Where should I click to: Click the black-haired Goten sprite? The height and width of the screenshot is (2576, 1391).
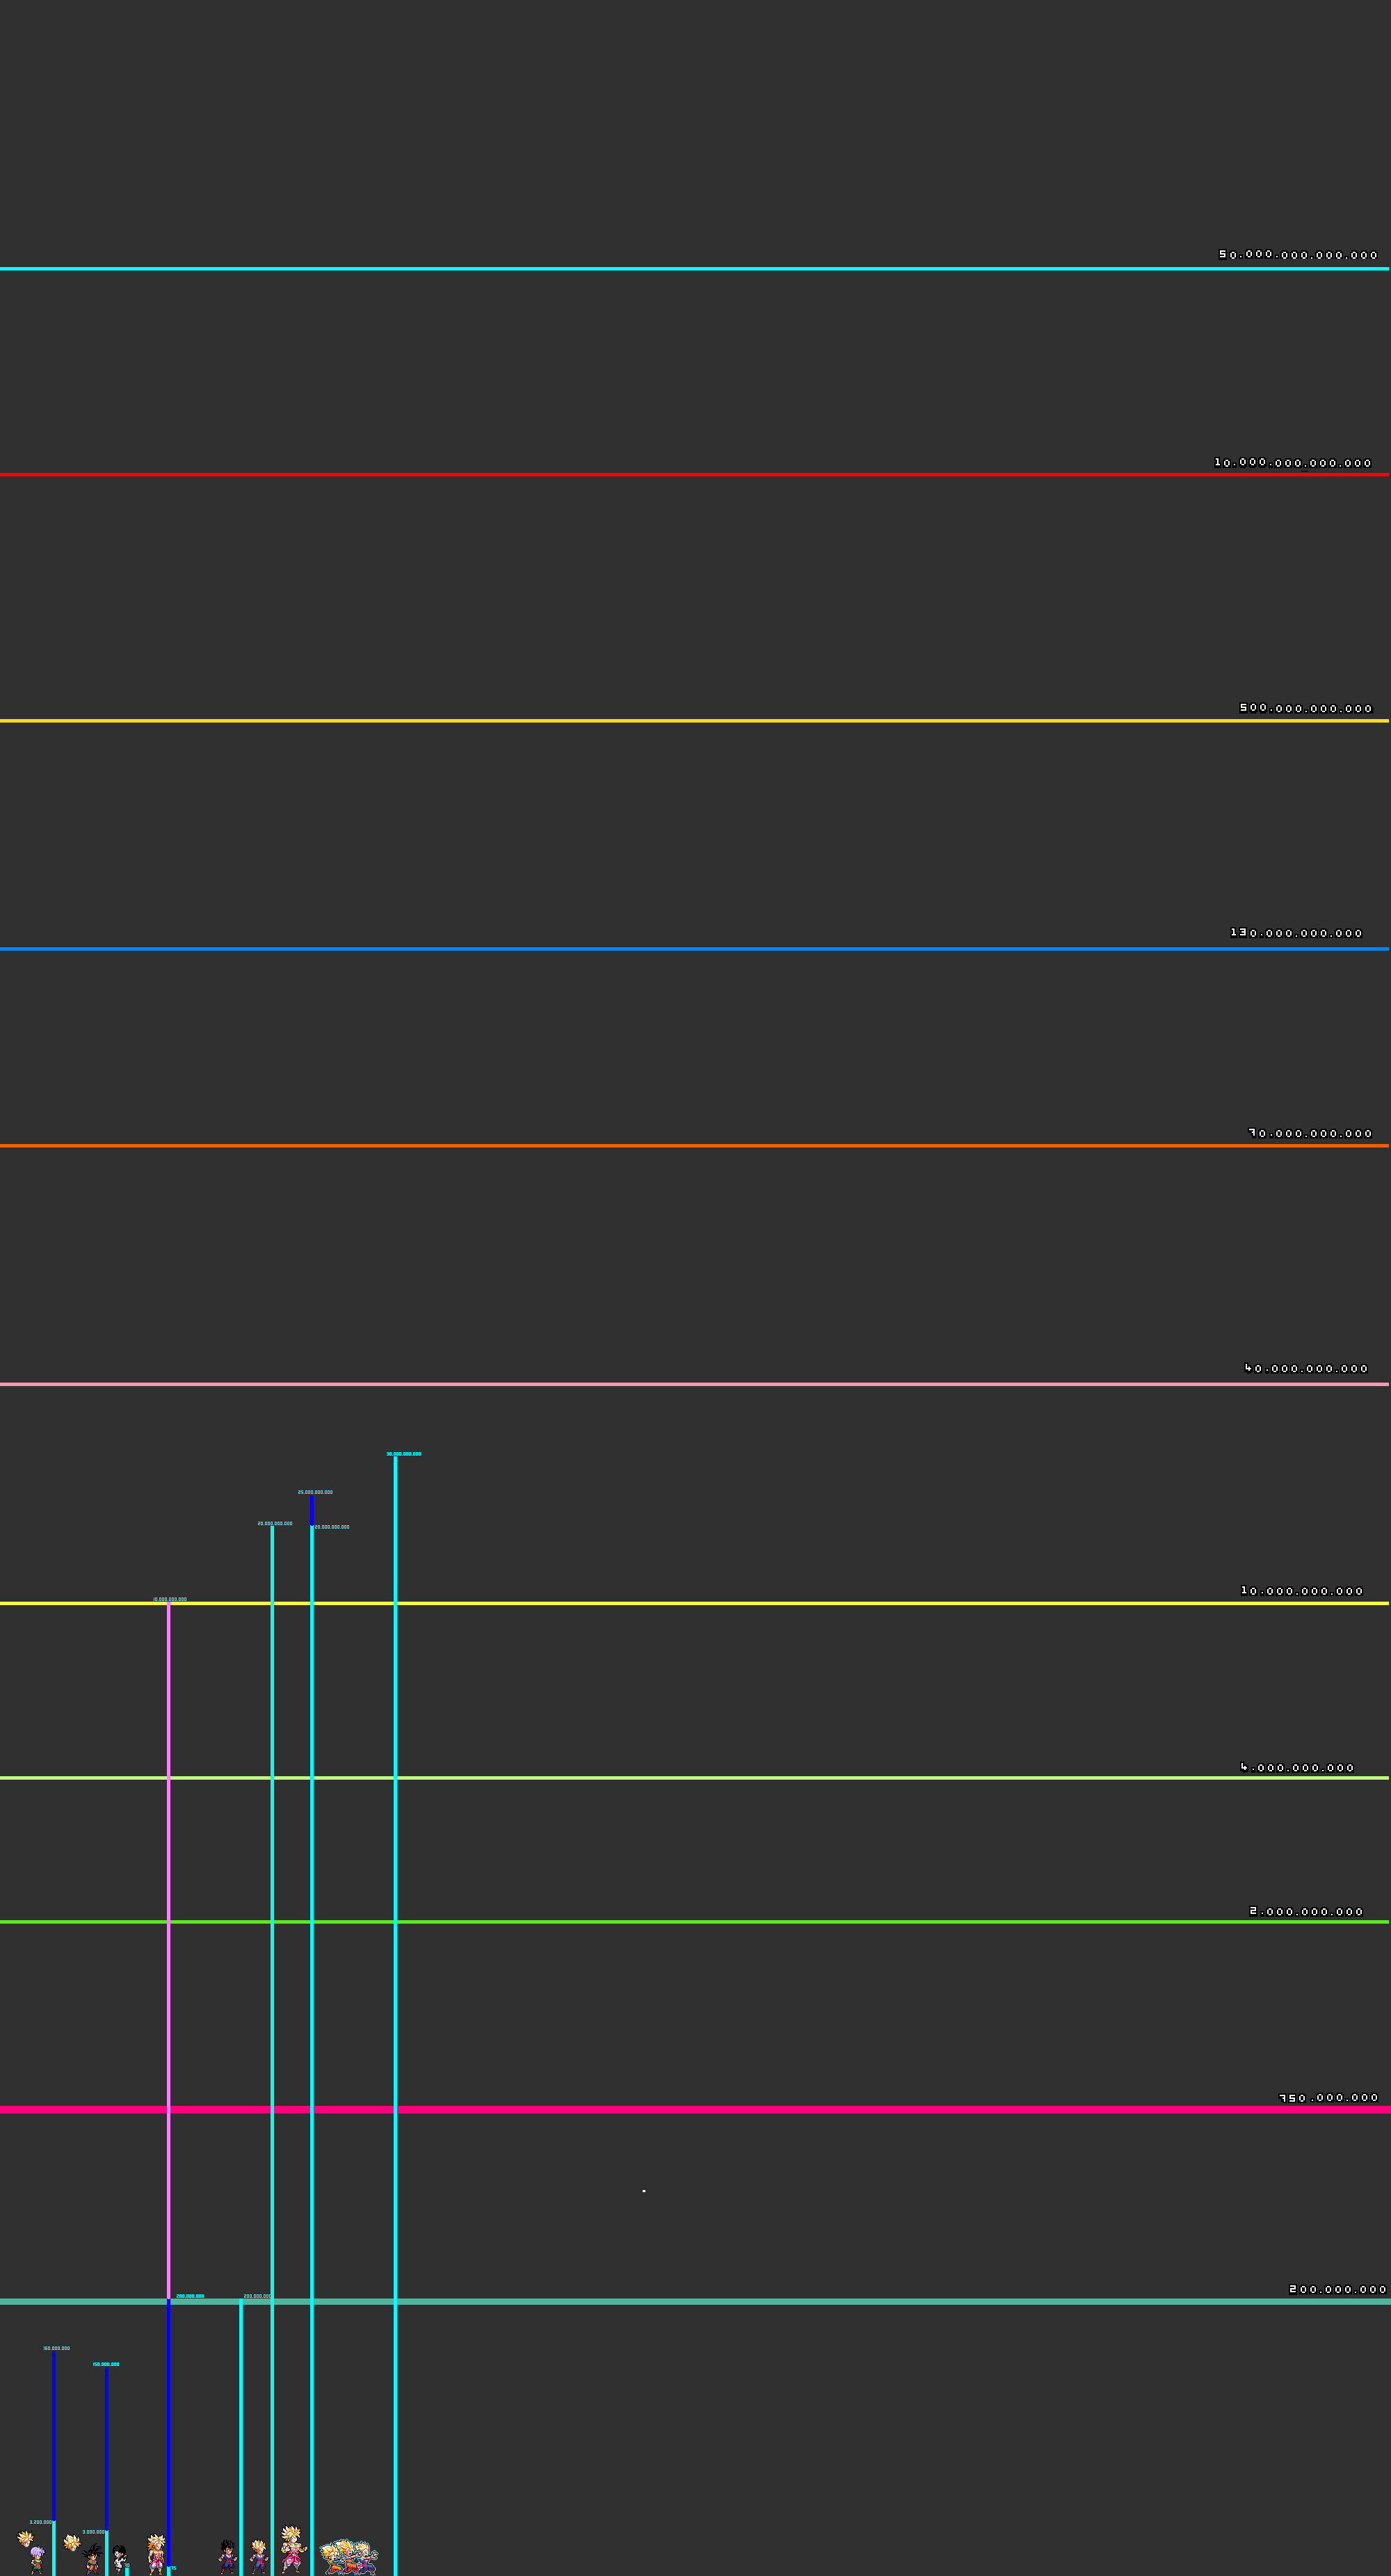[93, 2559]
